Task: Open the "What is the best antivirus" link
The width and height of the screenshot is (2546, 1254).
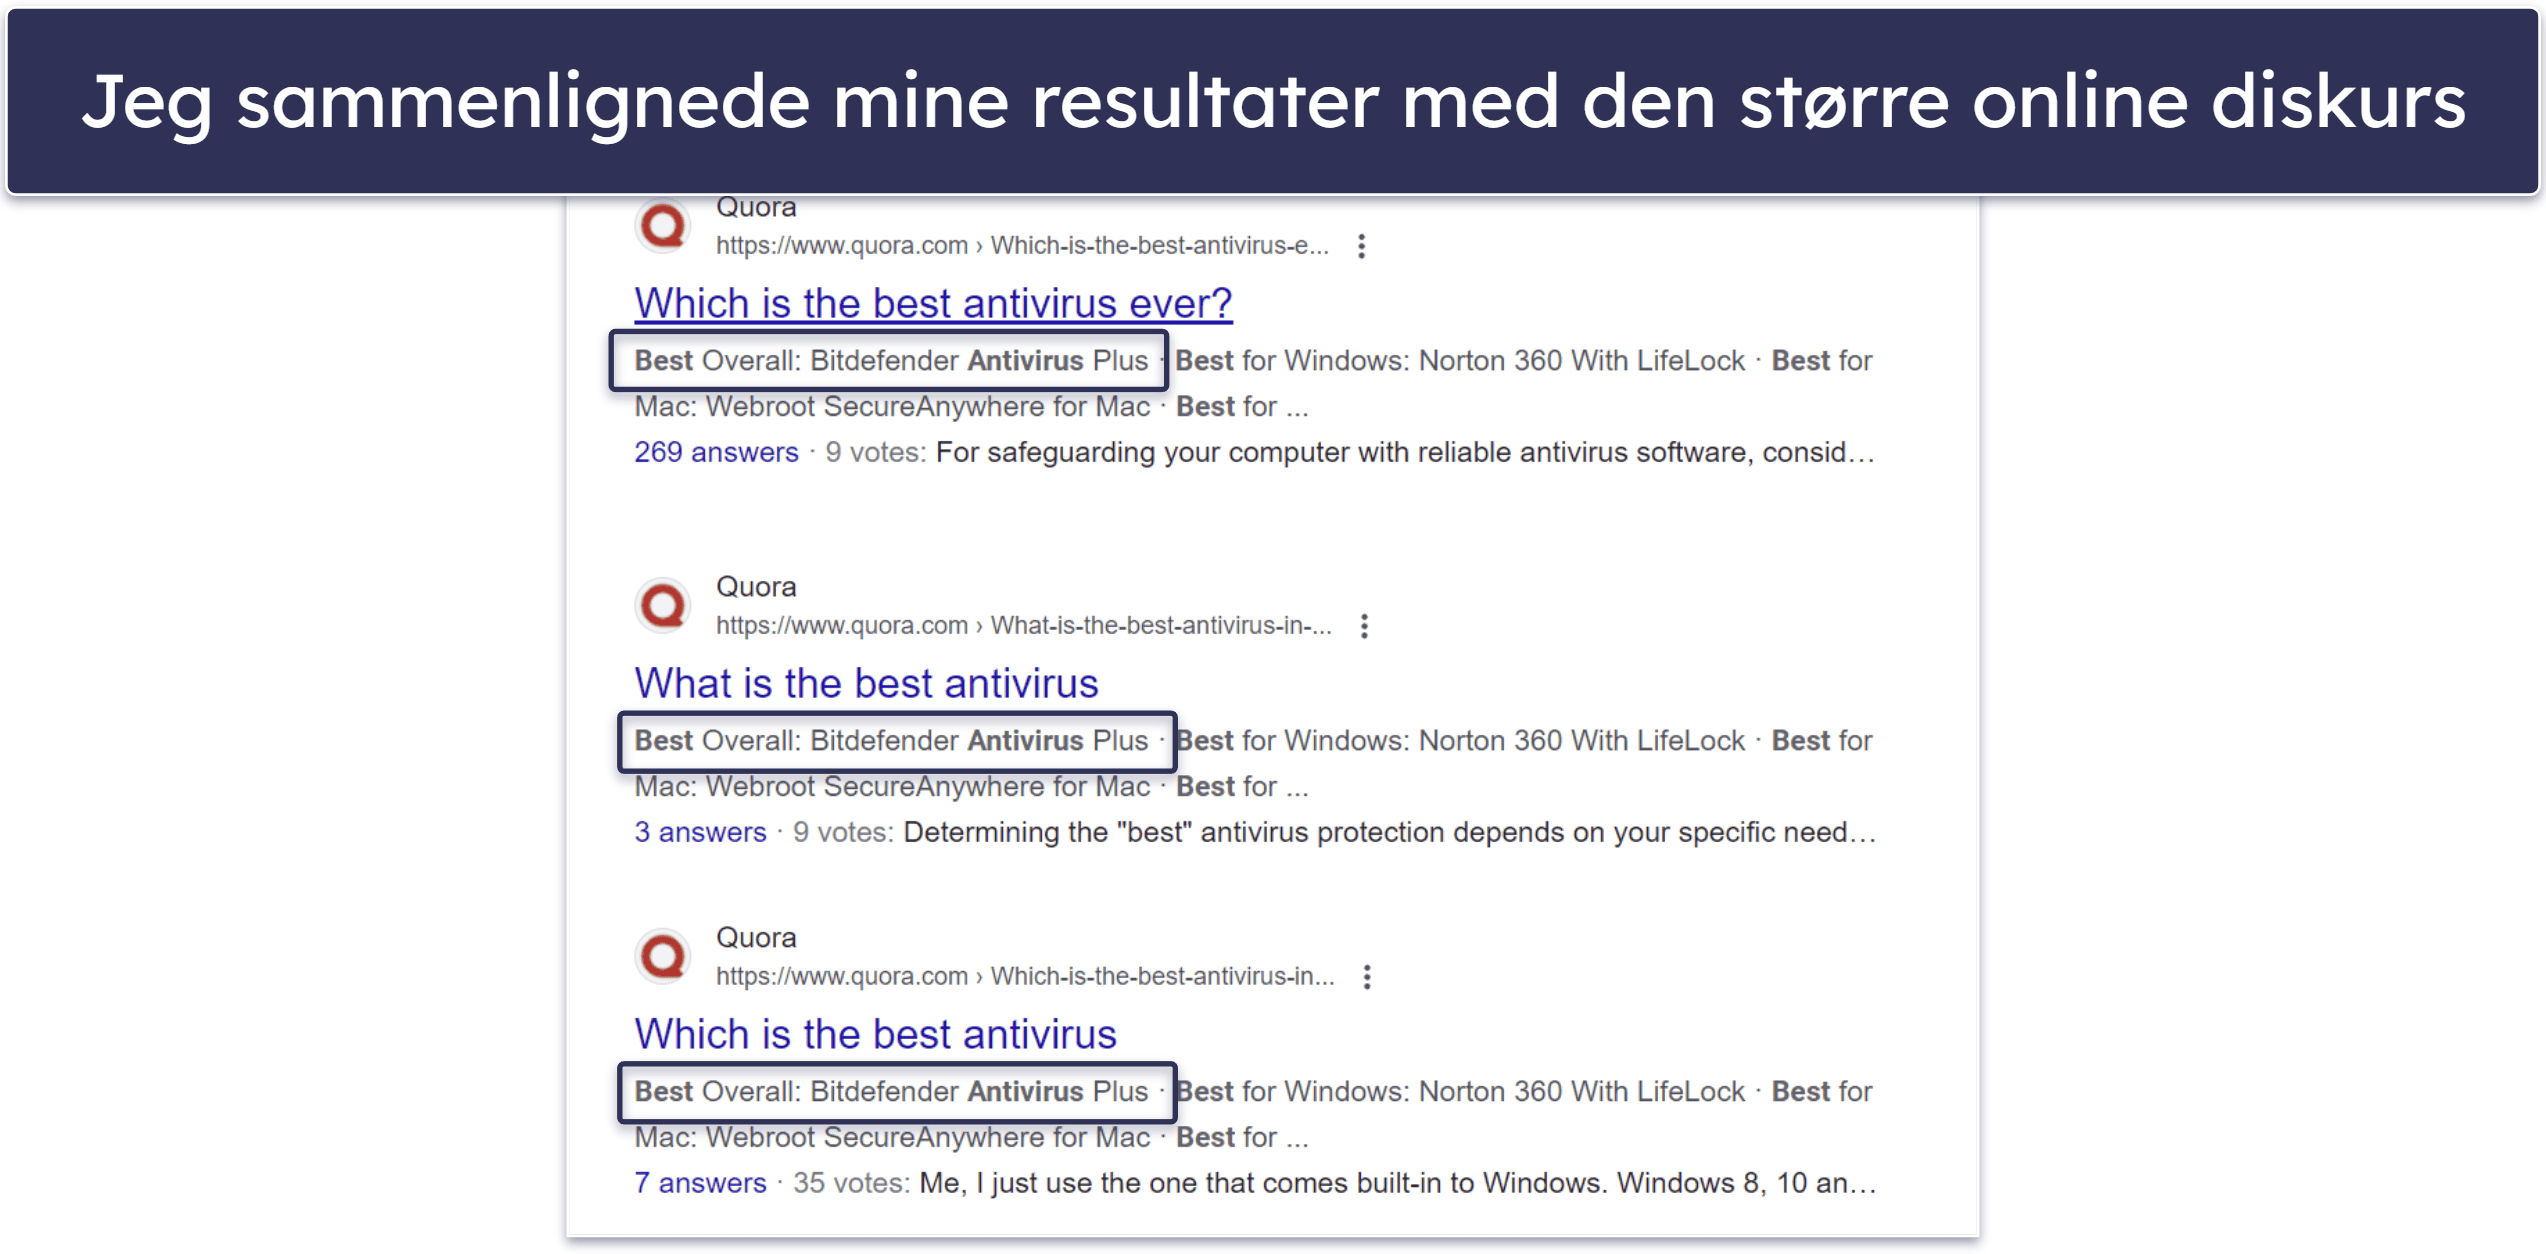Action: pos(866,683)
